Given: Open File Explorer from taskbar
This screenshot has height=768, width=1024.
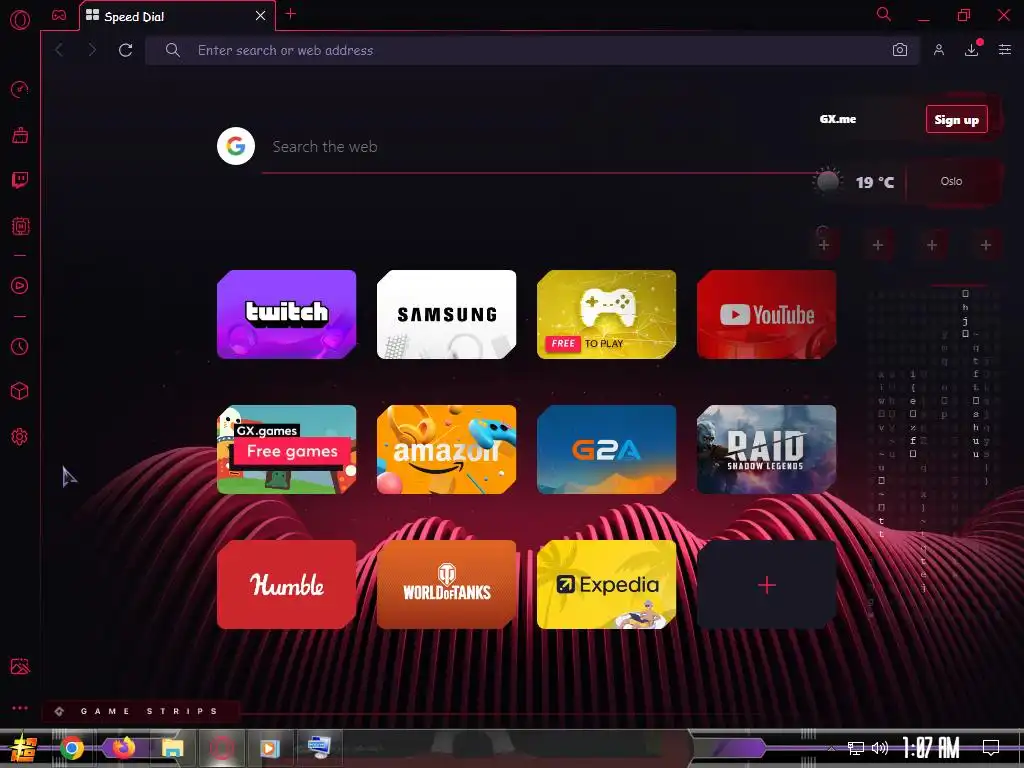Looking at the screenshot, I should tap(172, 748).
